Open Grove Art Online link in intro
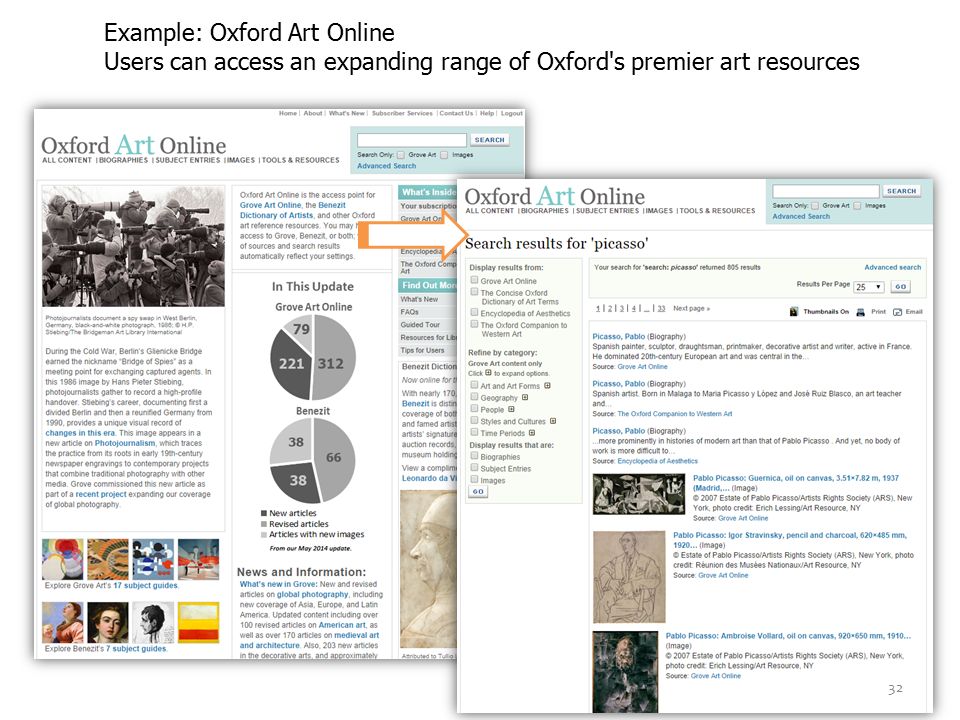The height and width of the screenshot is (720, 960). (270, 206)
